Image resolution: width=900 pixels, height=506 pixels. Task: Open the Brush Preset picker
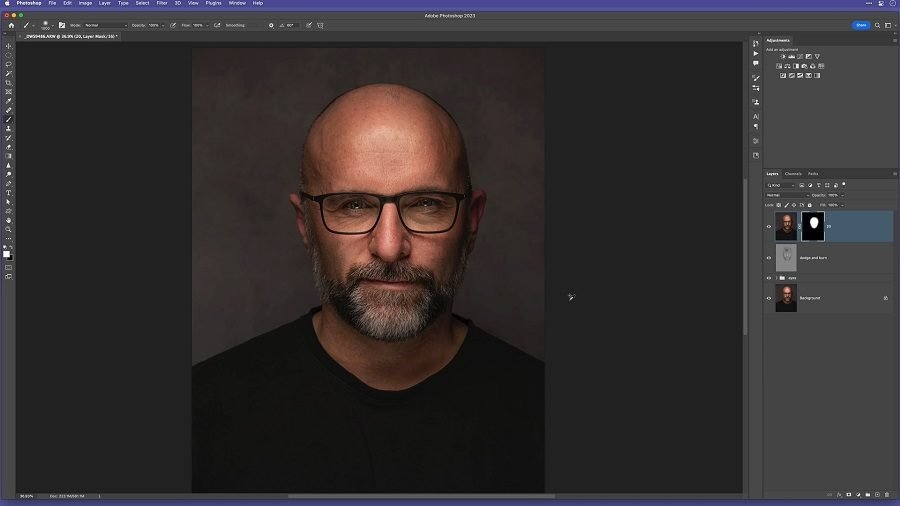tap(46, 25)
